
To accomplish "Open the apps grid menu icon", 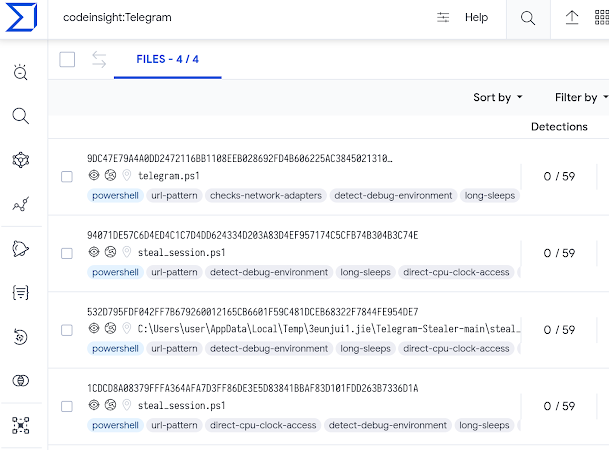I will 600,18.
